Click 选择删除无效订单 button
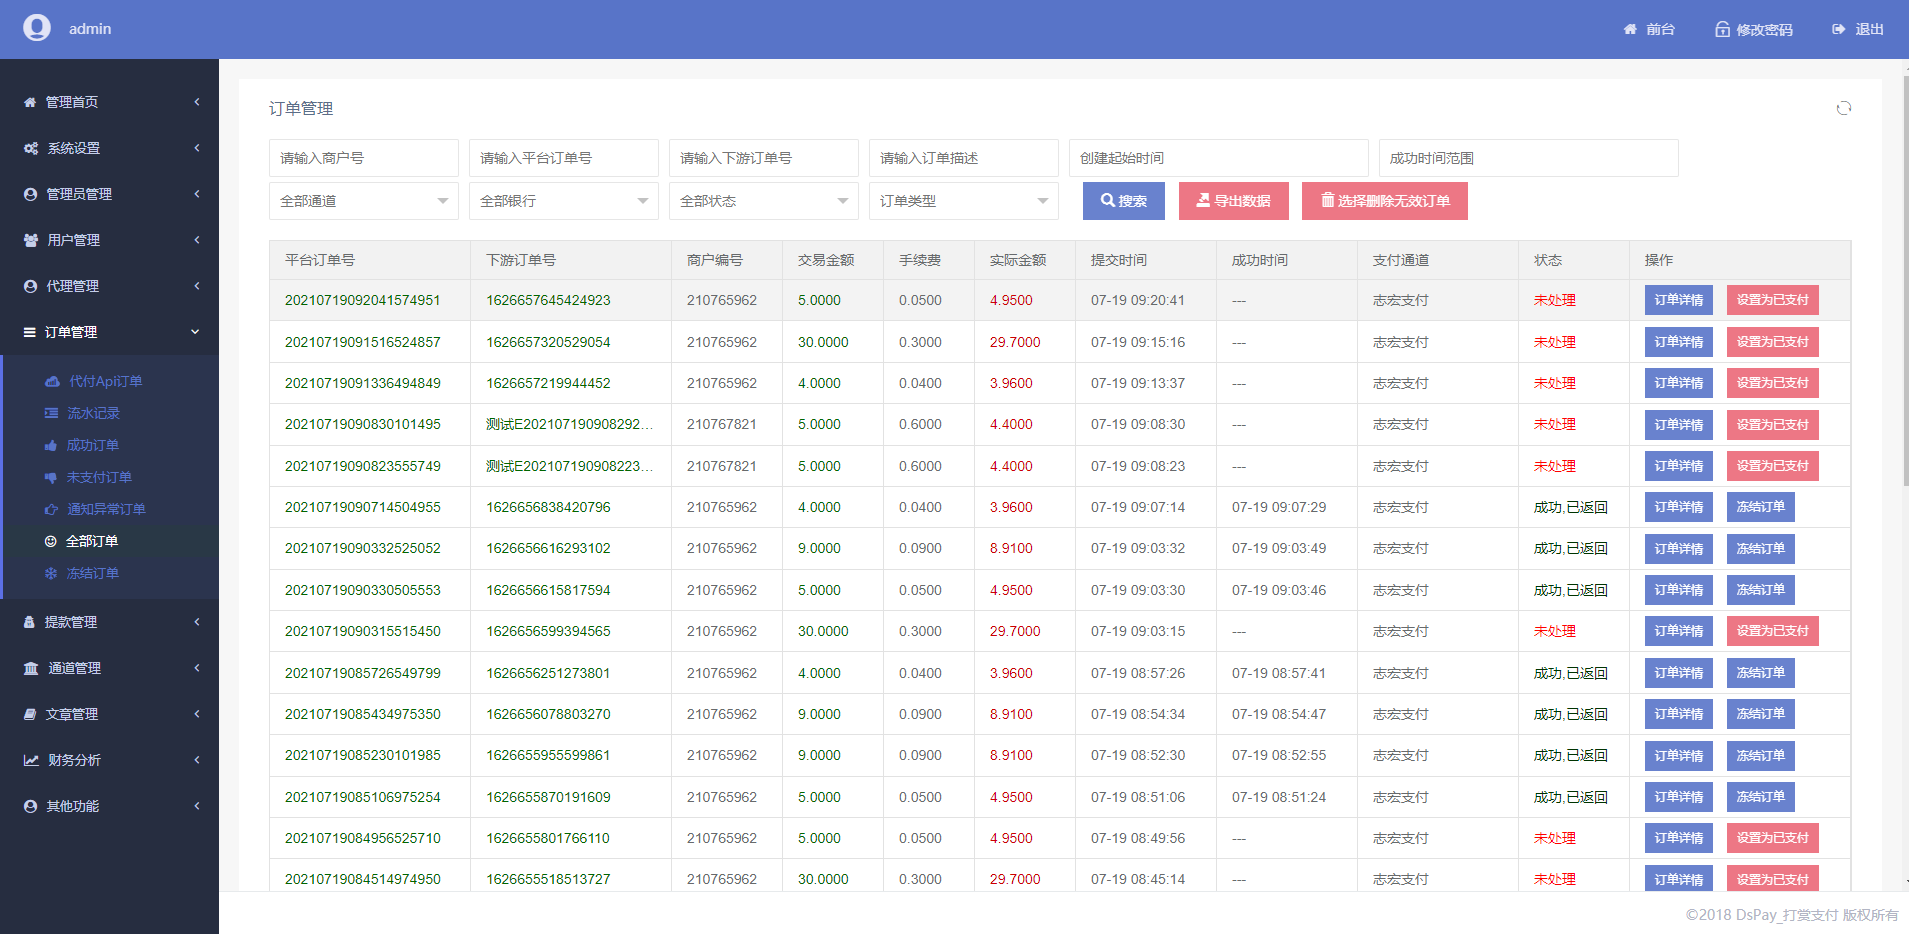Image resolution: width=1909 pixels, height=934 pixels. pyautogui.click(x=1385, y=200)
